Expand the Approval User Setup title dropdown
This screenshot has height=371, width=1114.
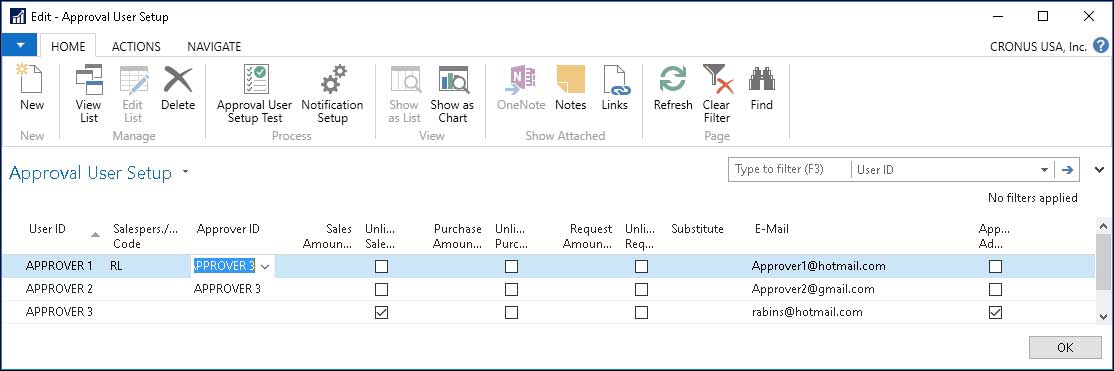[185, 172]
